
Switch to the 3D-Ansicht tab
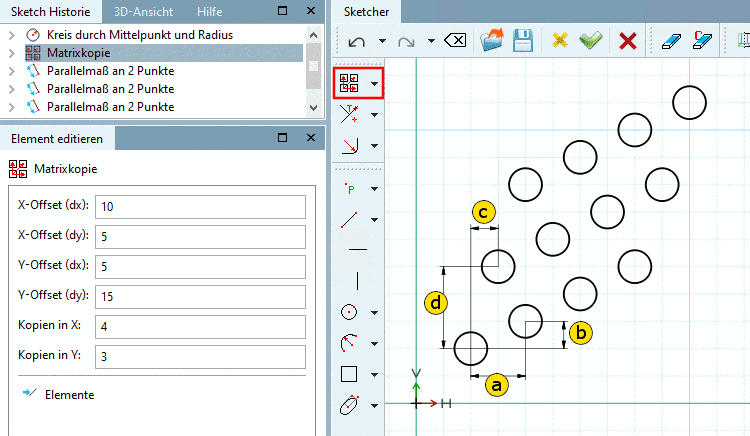point(143,11)
